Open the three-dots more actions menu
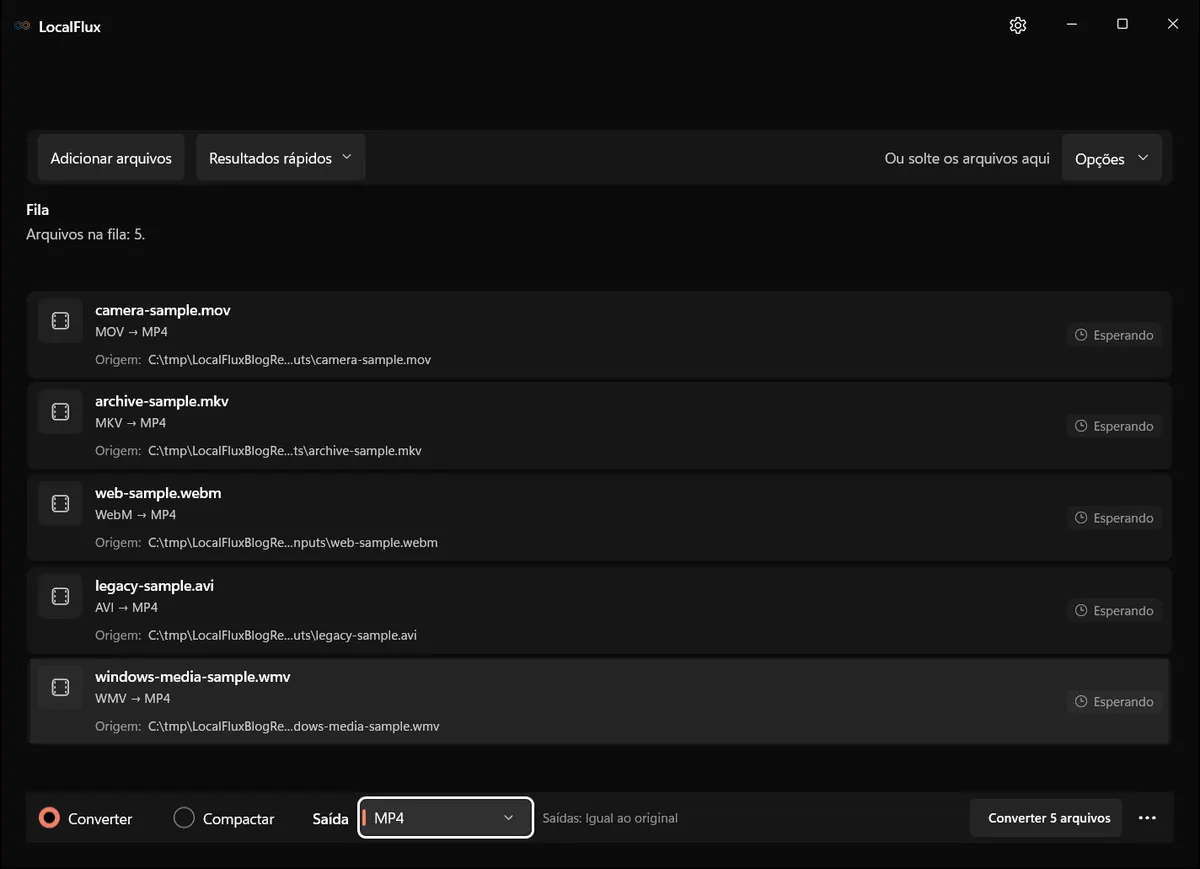The height and width of the screenshot is (869, 1200). pos(1147,818)
